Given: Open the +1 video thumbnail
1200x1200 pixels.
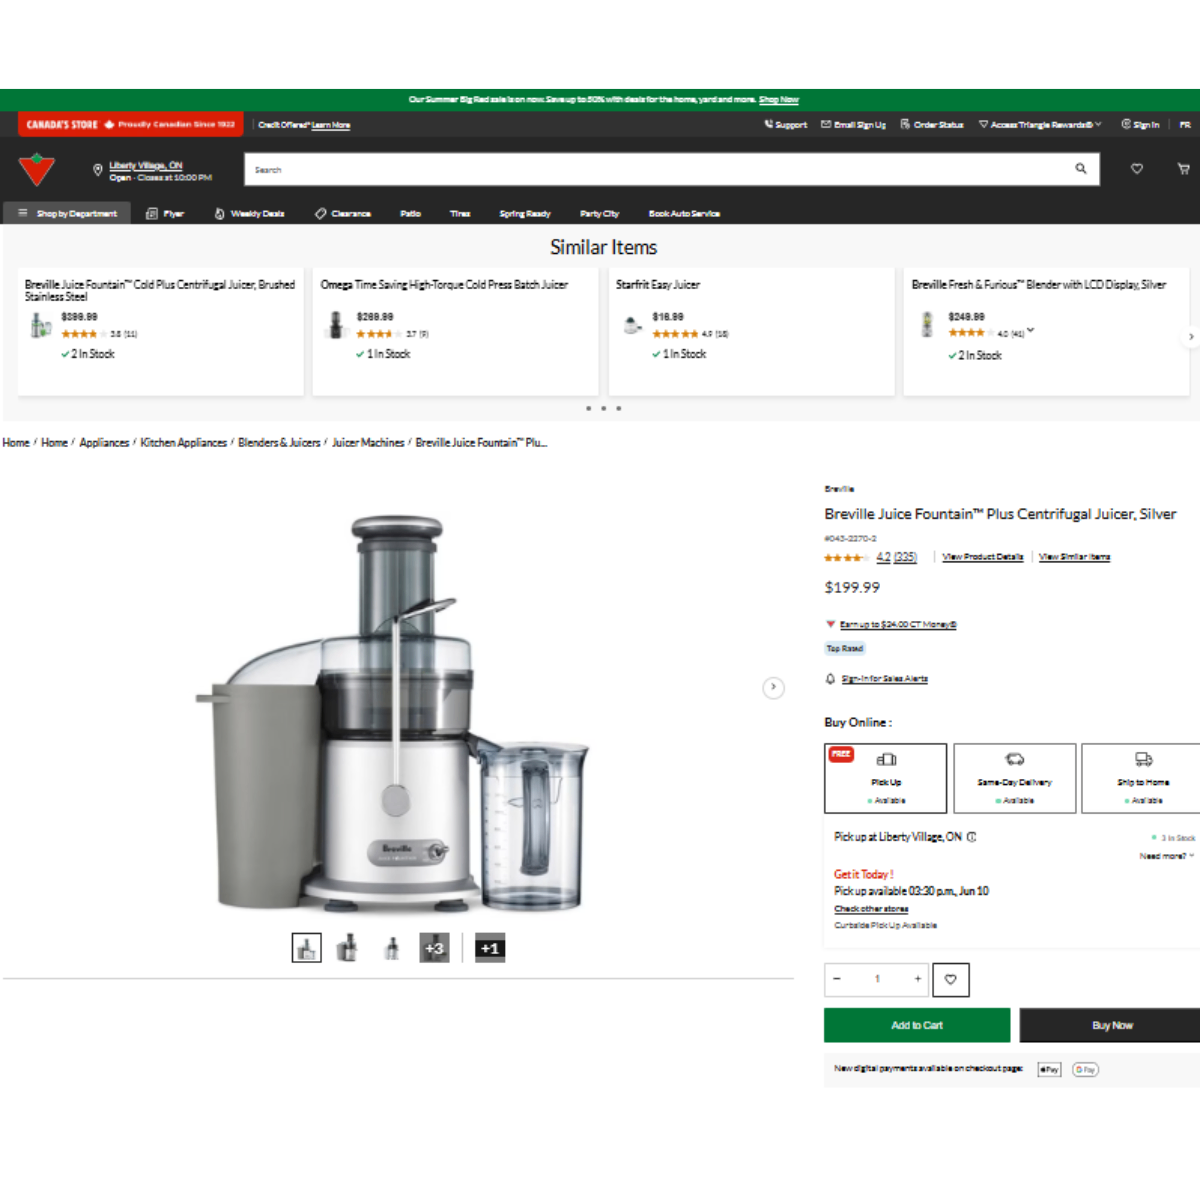Looking at the screenshot, I should click(489, 948).
